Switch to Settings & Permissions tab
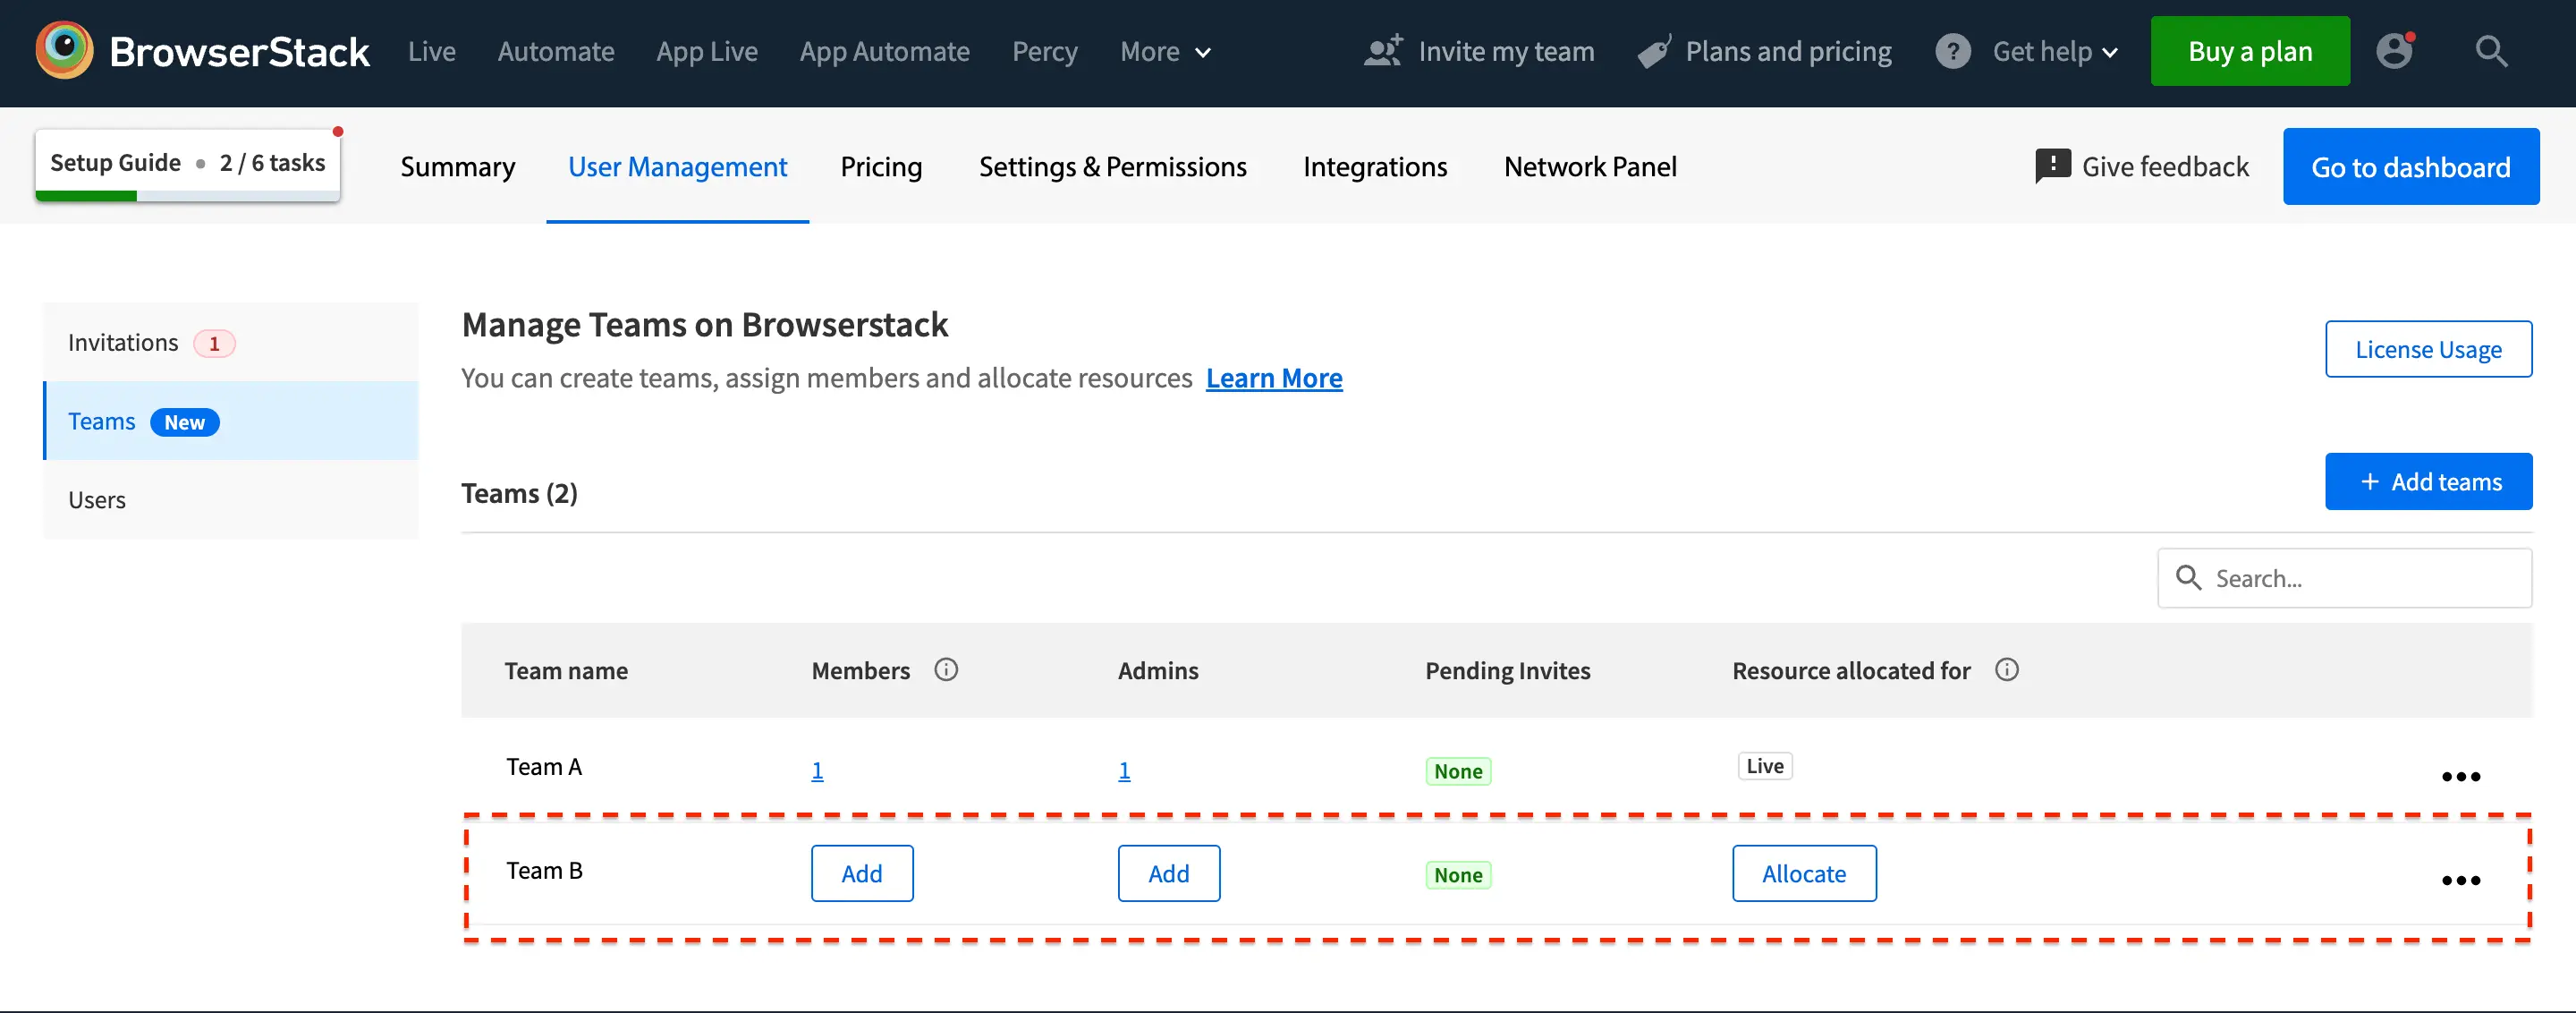2576x1013 pixels. pyautogui.click(x=1112, y=167)
